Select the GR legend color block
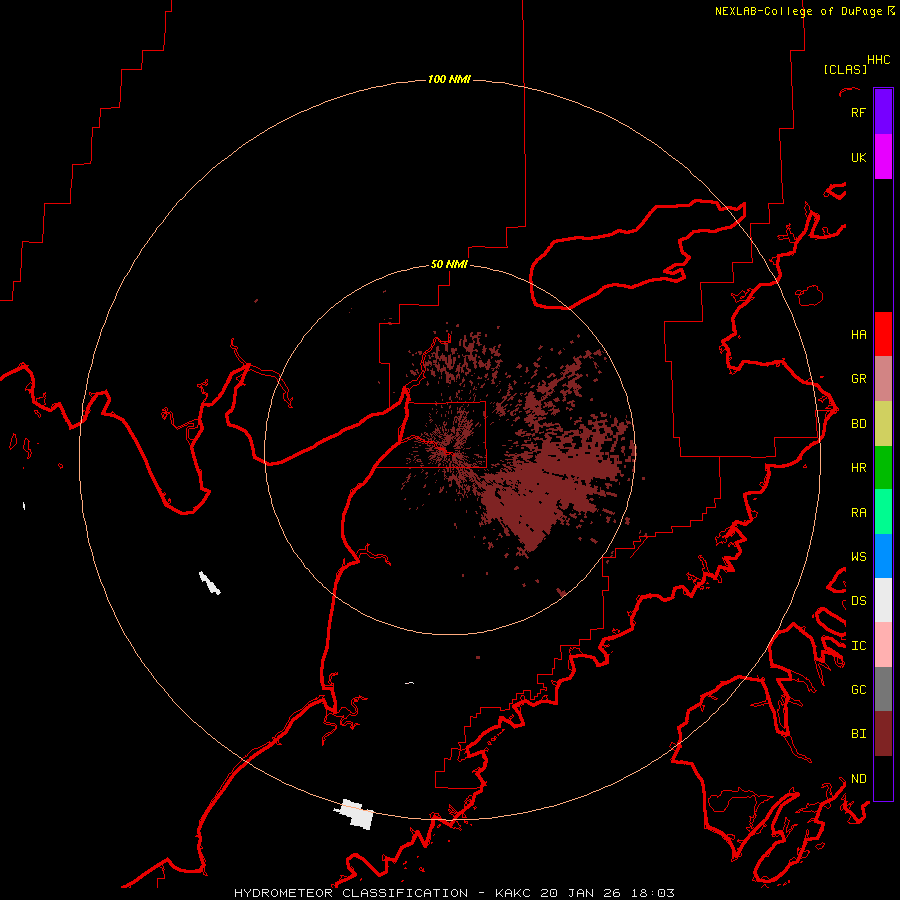900x900 pixels. point(883,379)
